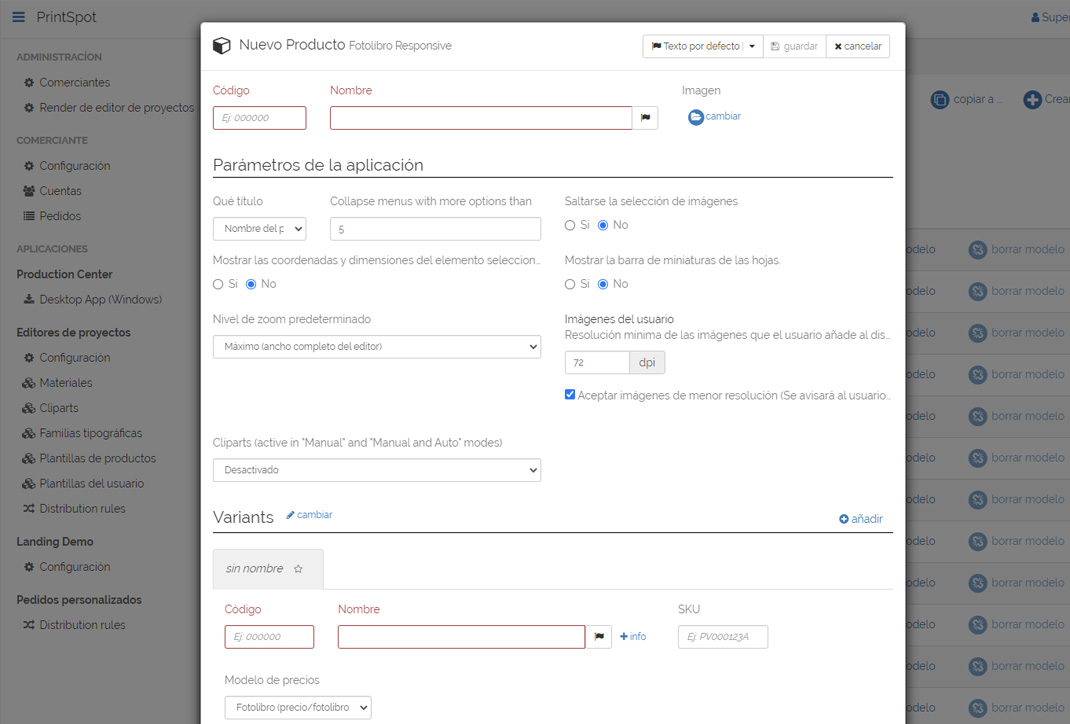Open the sin nombre variant tab
The image size is (1070, 724).
(x=268, y=569)
